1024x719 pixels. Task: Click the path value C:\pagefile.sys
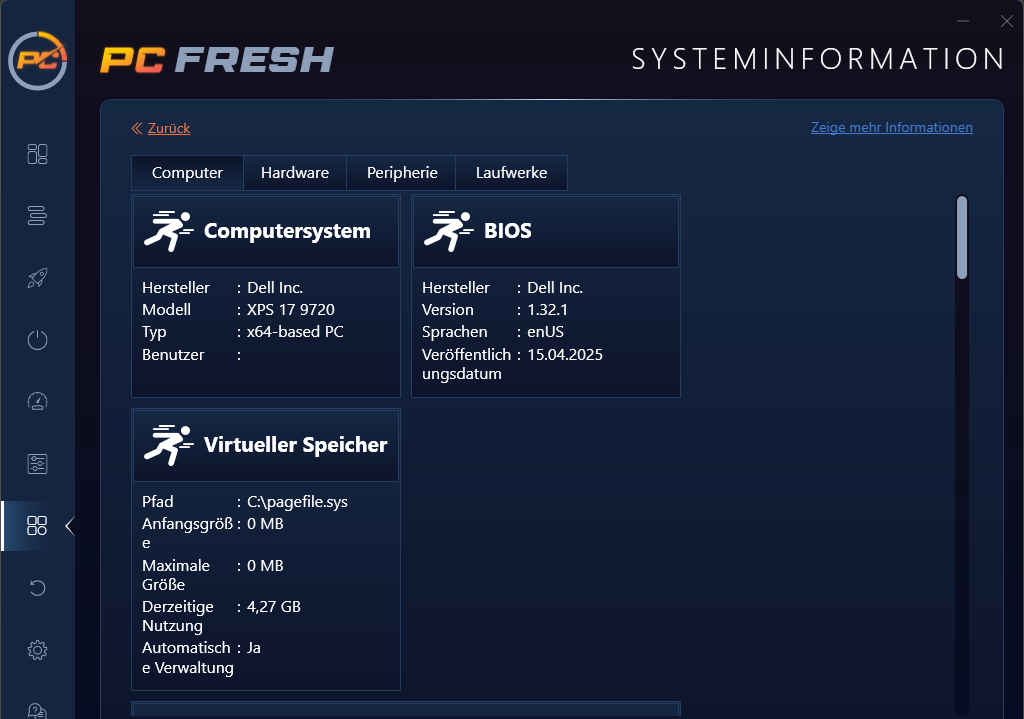click(297, 502)
